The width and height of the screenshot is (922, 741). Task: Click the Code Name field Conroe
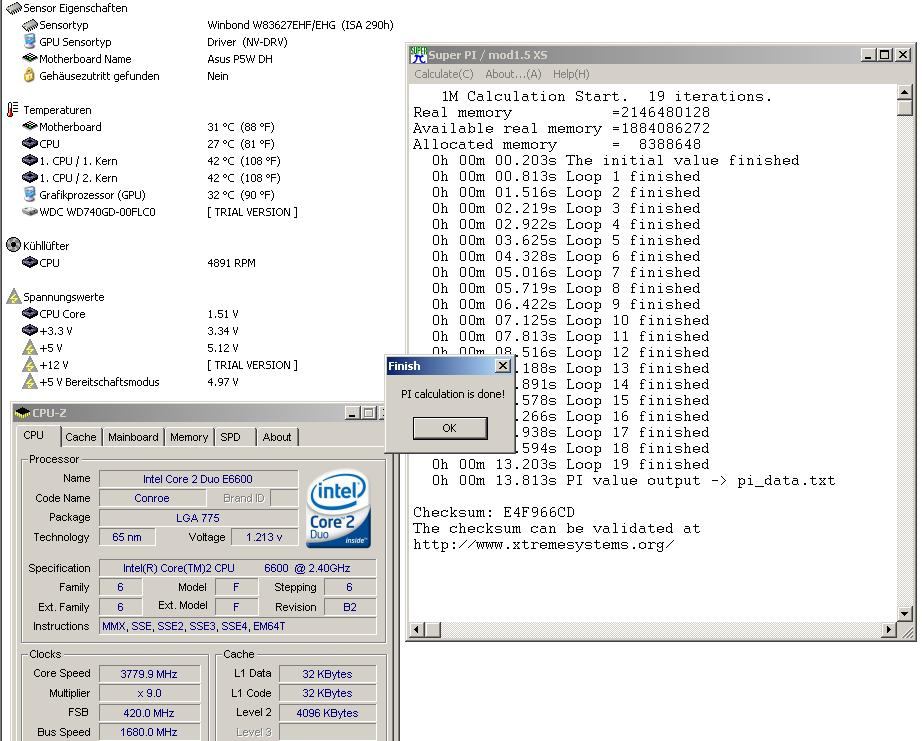152,498
